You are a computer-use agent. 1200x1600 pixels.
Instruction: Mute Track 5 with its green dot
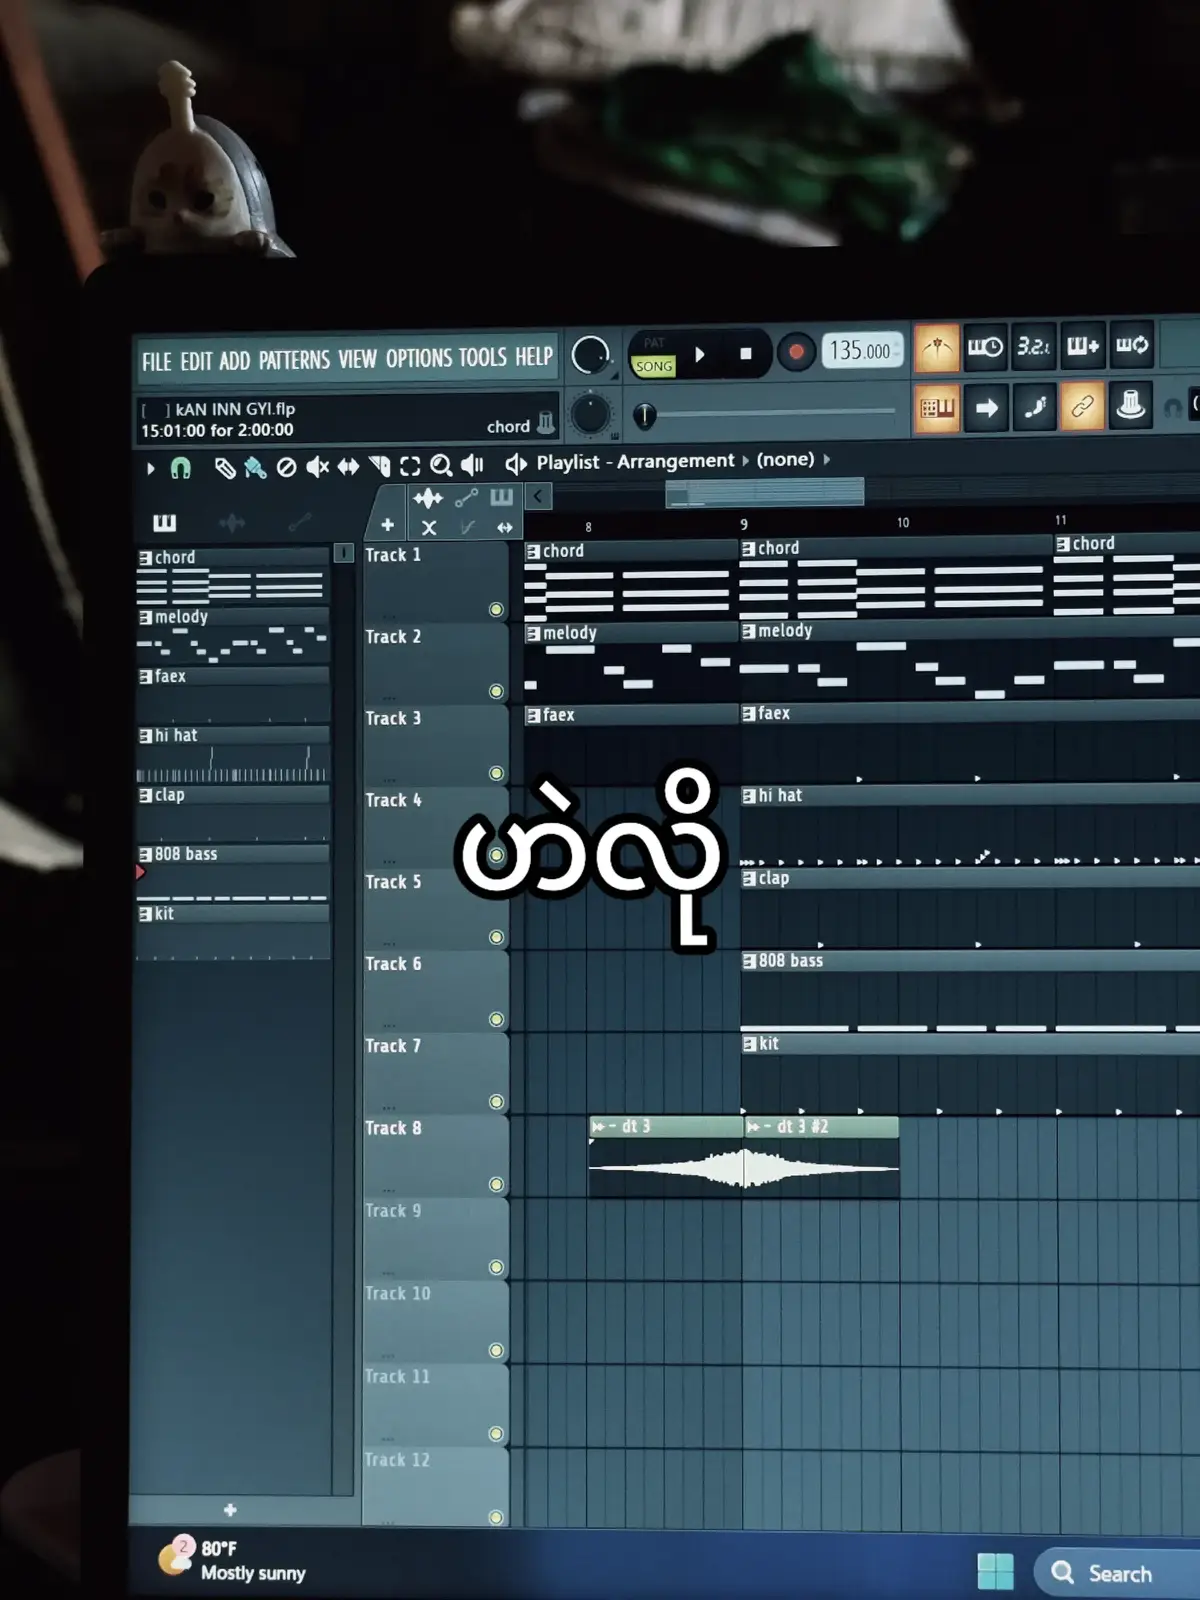496,938
